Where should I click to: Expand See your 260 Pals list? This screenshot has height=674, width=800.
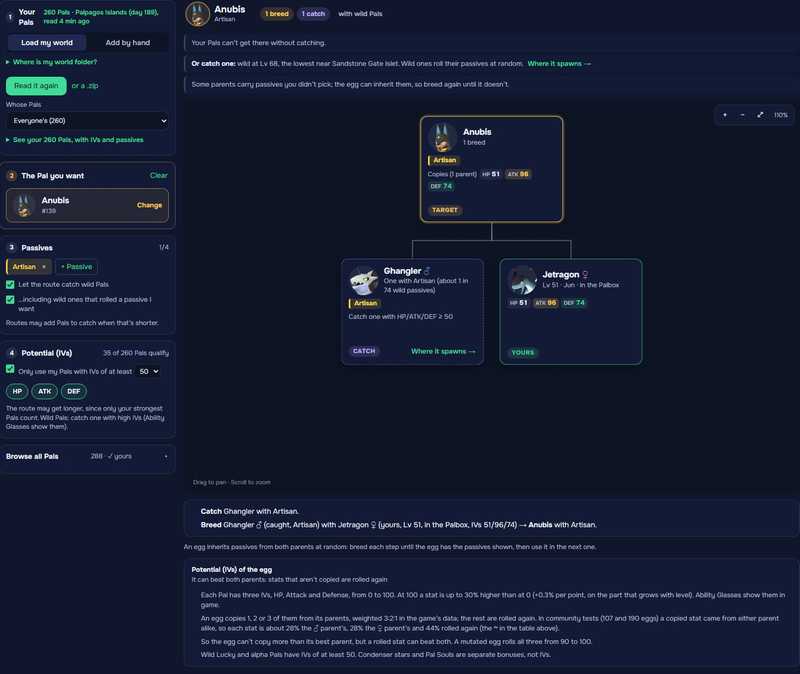pos(74,140)
